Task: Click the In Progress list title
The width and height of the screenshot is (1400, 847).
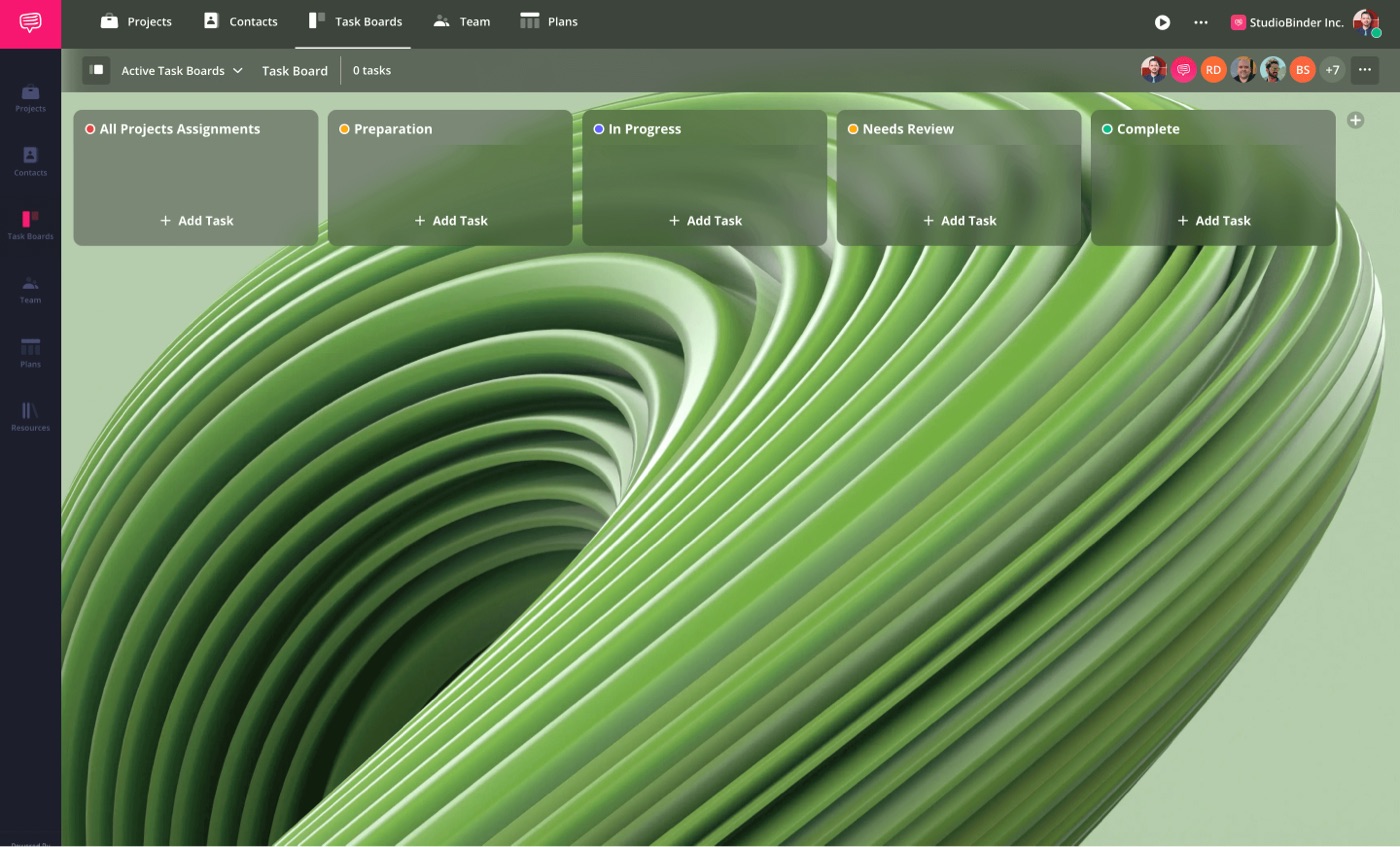Action: 644,129
